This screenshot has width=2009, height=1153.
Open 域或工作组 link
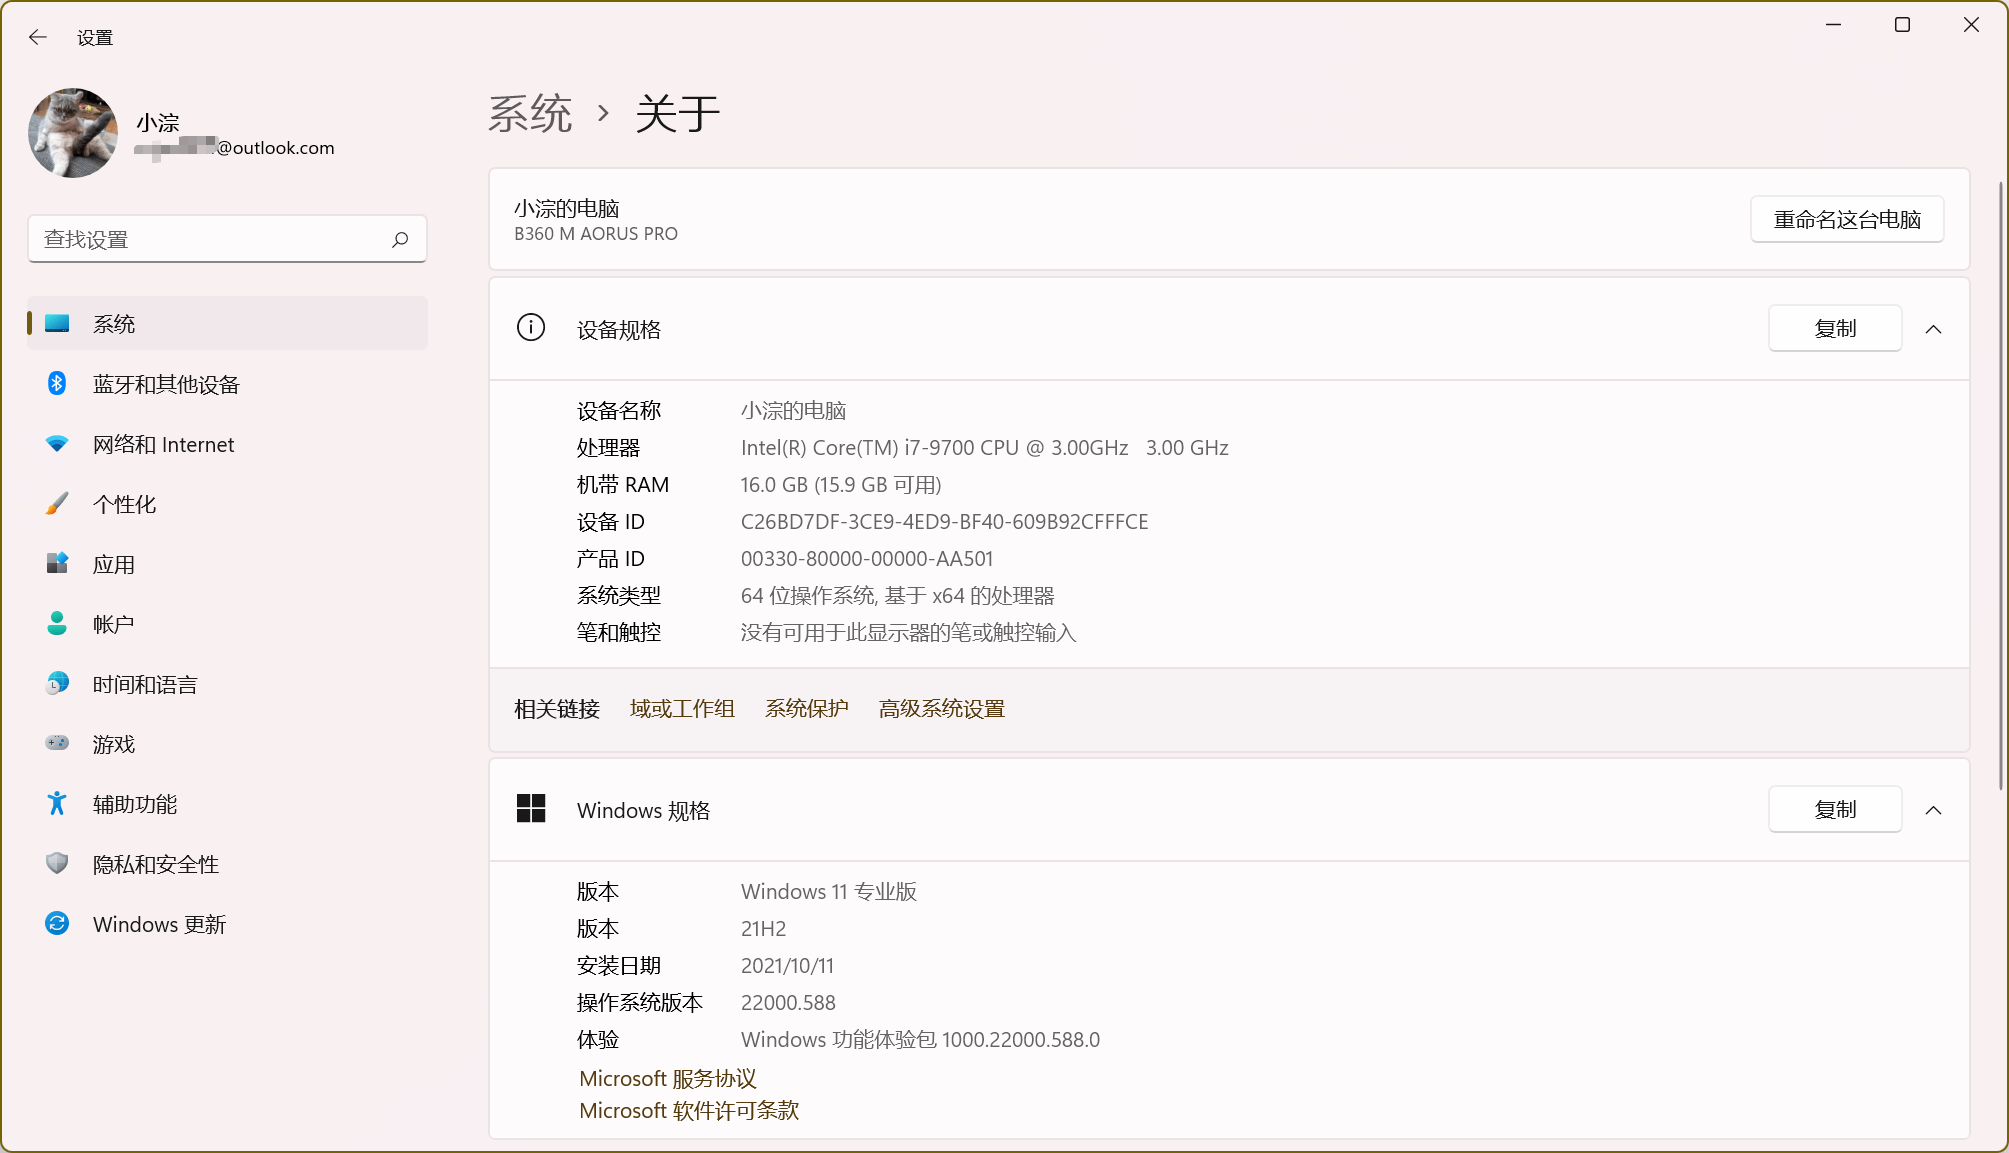(x=682, y=708)
